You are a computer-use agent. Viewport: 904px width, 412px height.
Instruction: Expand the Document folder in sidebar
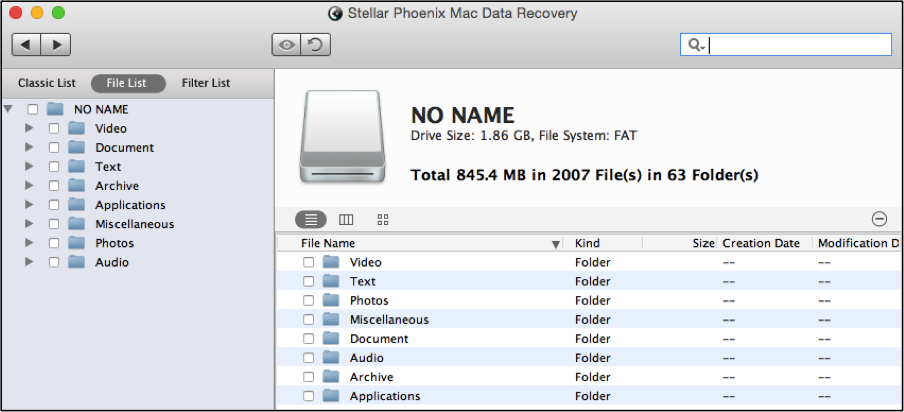29,148
